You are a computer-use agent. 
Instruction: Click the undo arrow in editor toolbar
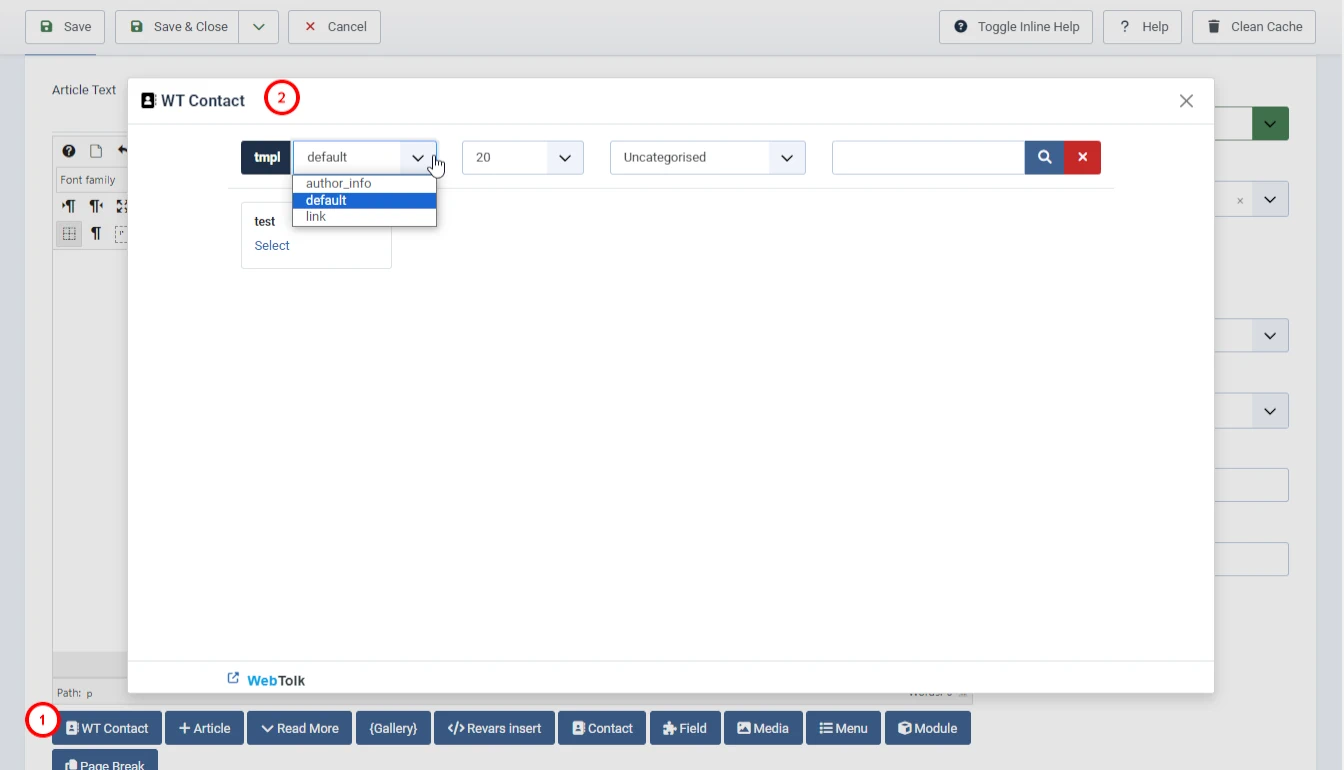pyautogui.click(x=122, y=151)
